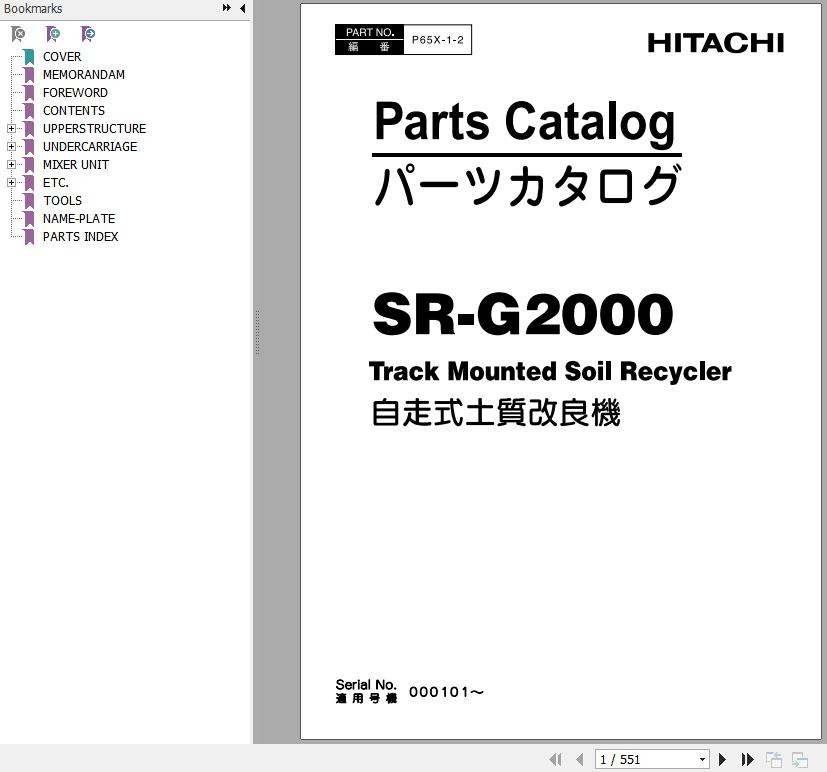Go to the first page
Image resolution: width=827 pixels, height=772 pixels.
click(555, 759)
